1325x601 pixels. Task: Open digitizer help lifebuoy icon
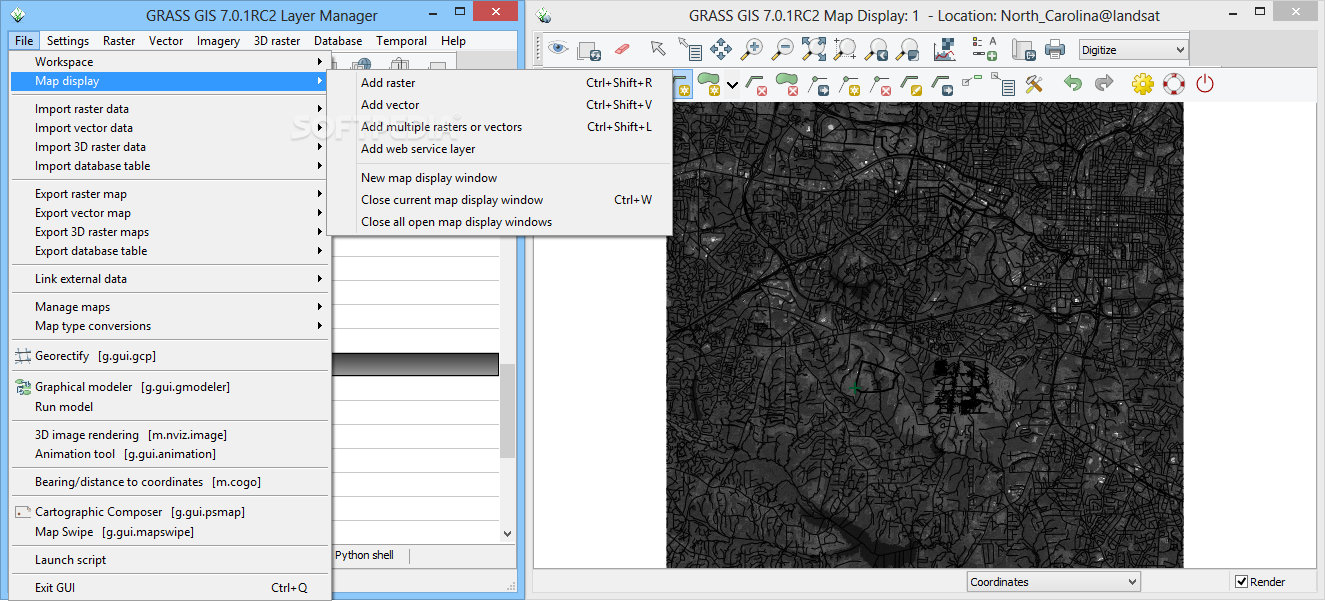[x=1174, y=84]
